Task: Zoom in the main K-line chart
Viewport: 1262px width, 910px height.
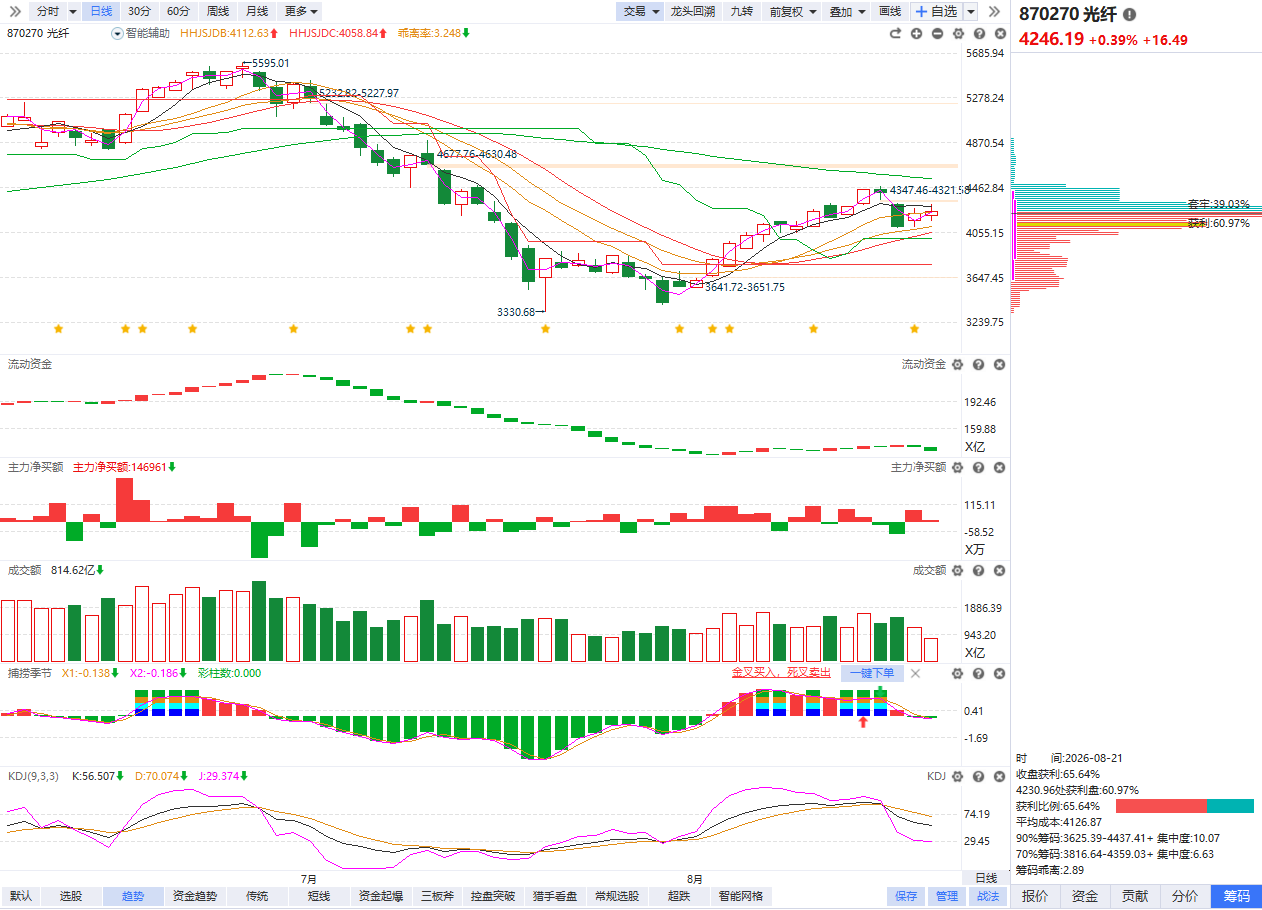Action: point(916,33)
